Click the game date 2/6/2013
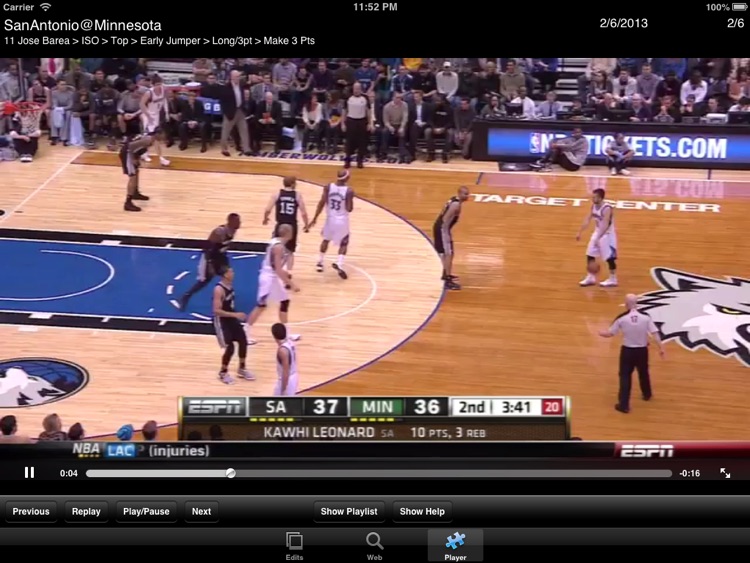The width and height of the screenshot is (750, 563). pyautogui.click(x=624, y=23)
